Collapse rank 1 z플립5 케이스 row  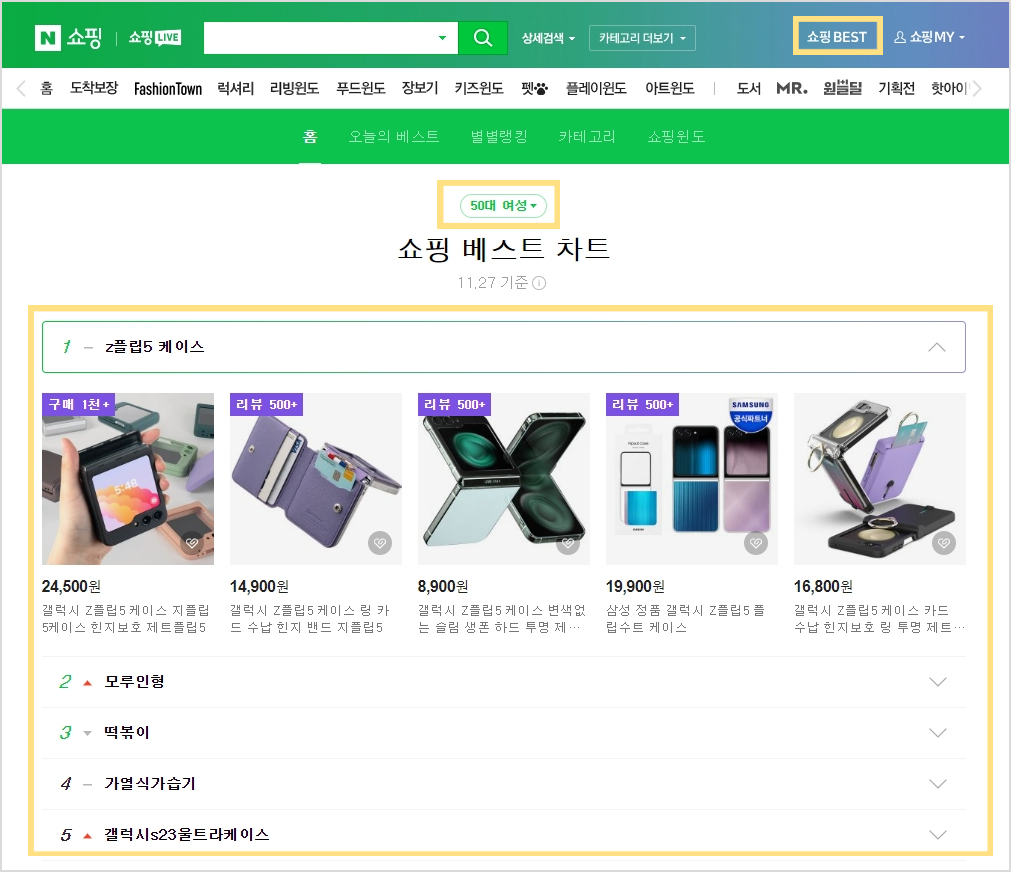[504, 347]
